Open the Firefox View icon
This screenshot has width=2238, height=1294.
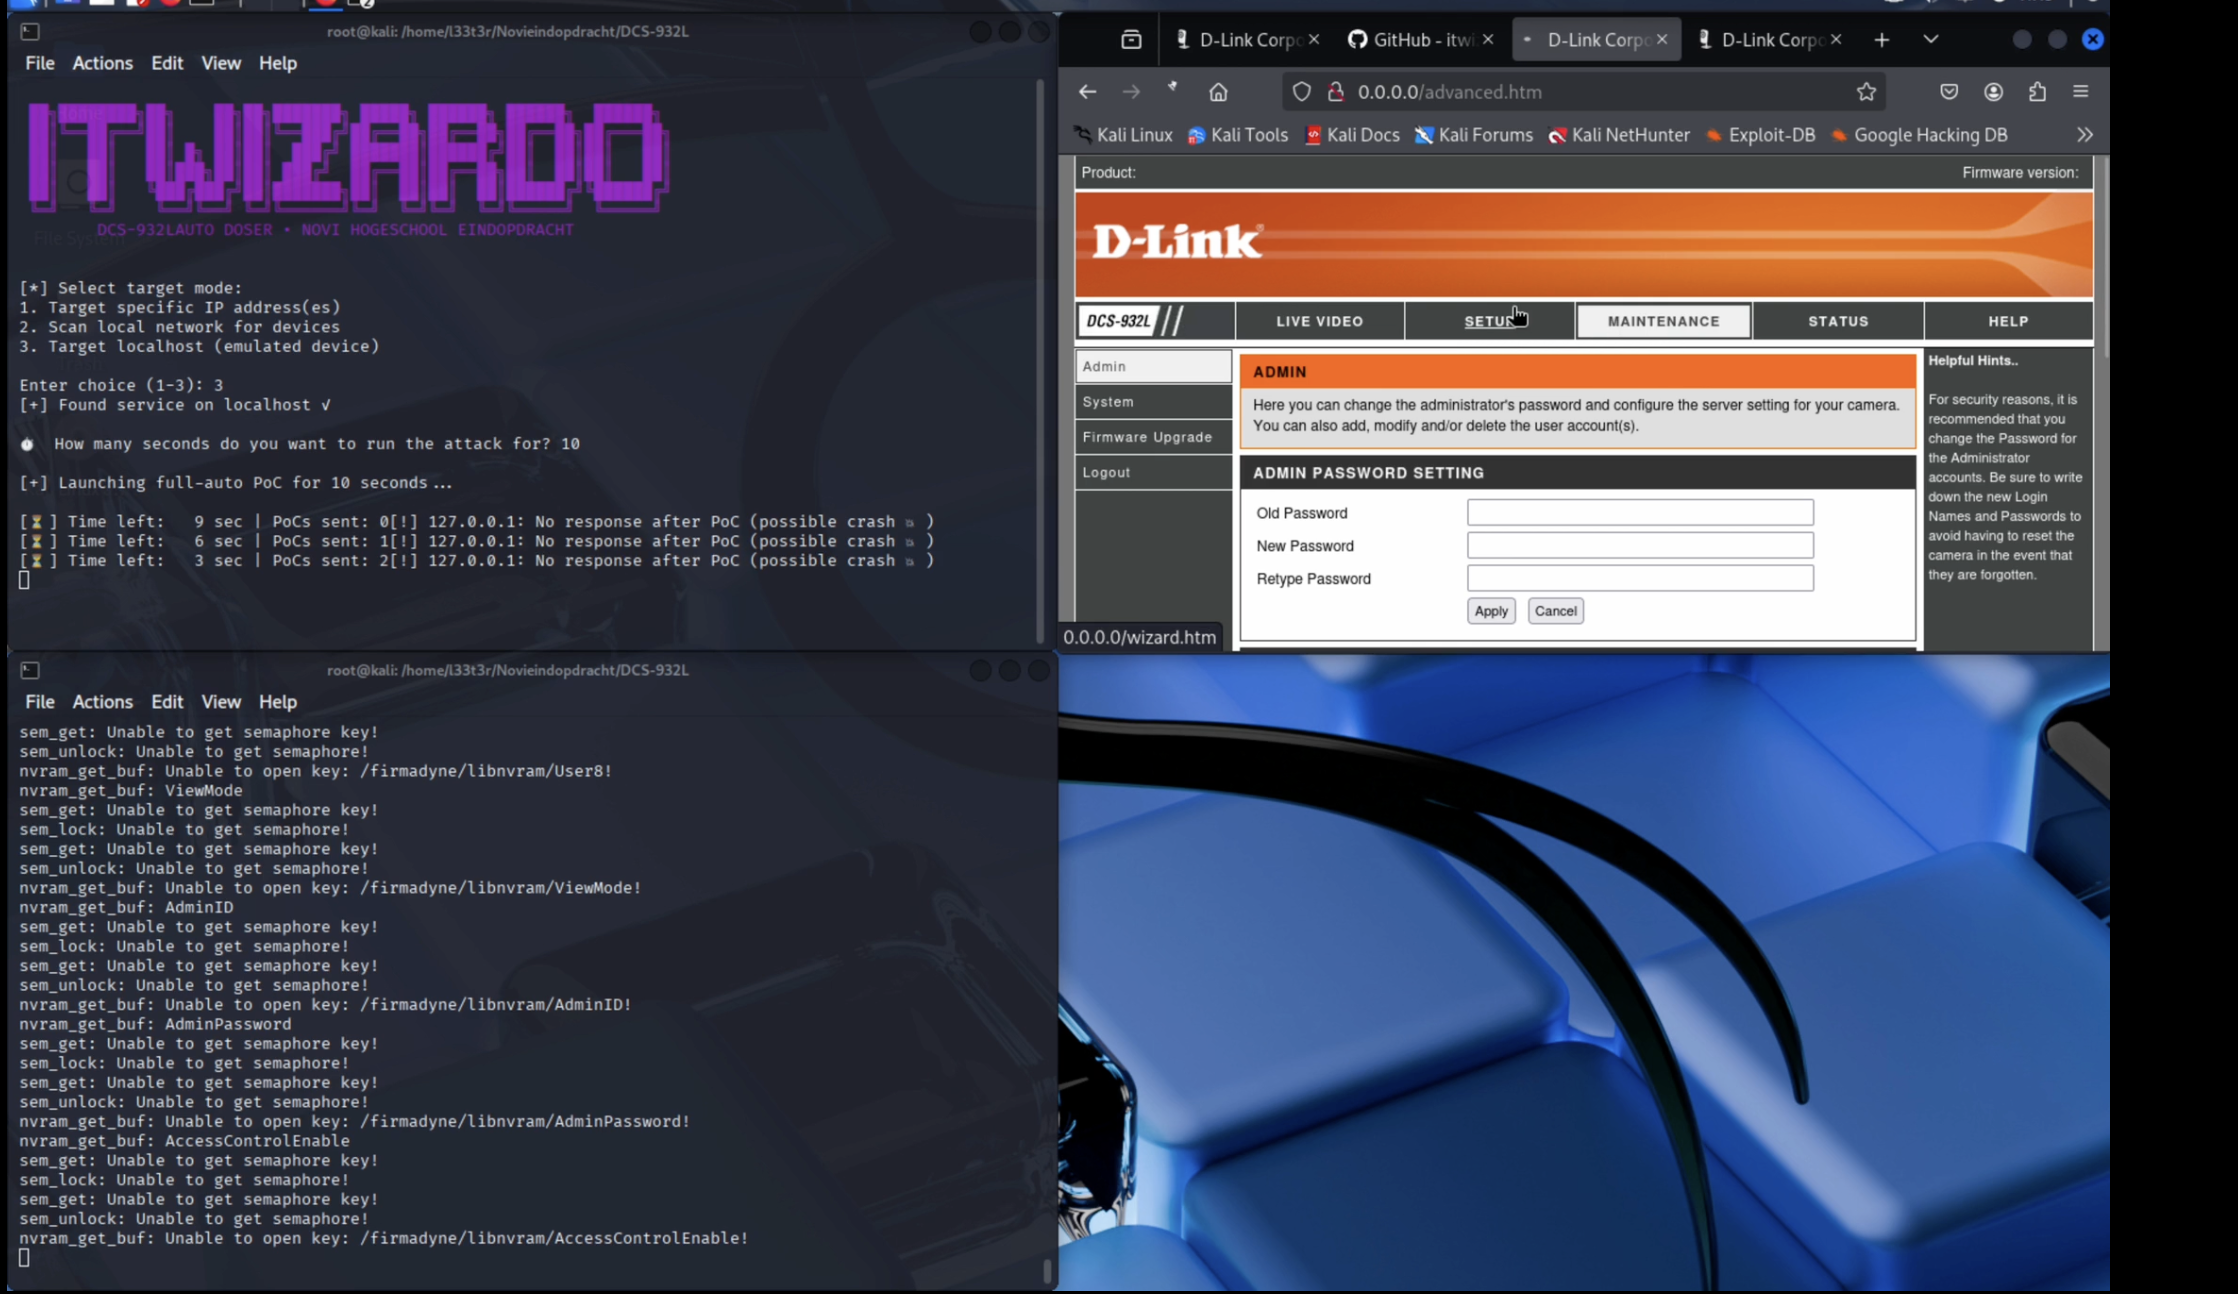pos(1131,40)
